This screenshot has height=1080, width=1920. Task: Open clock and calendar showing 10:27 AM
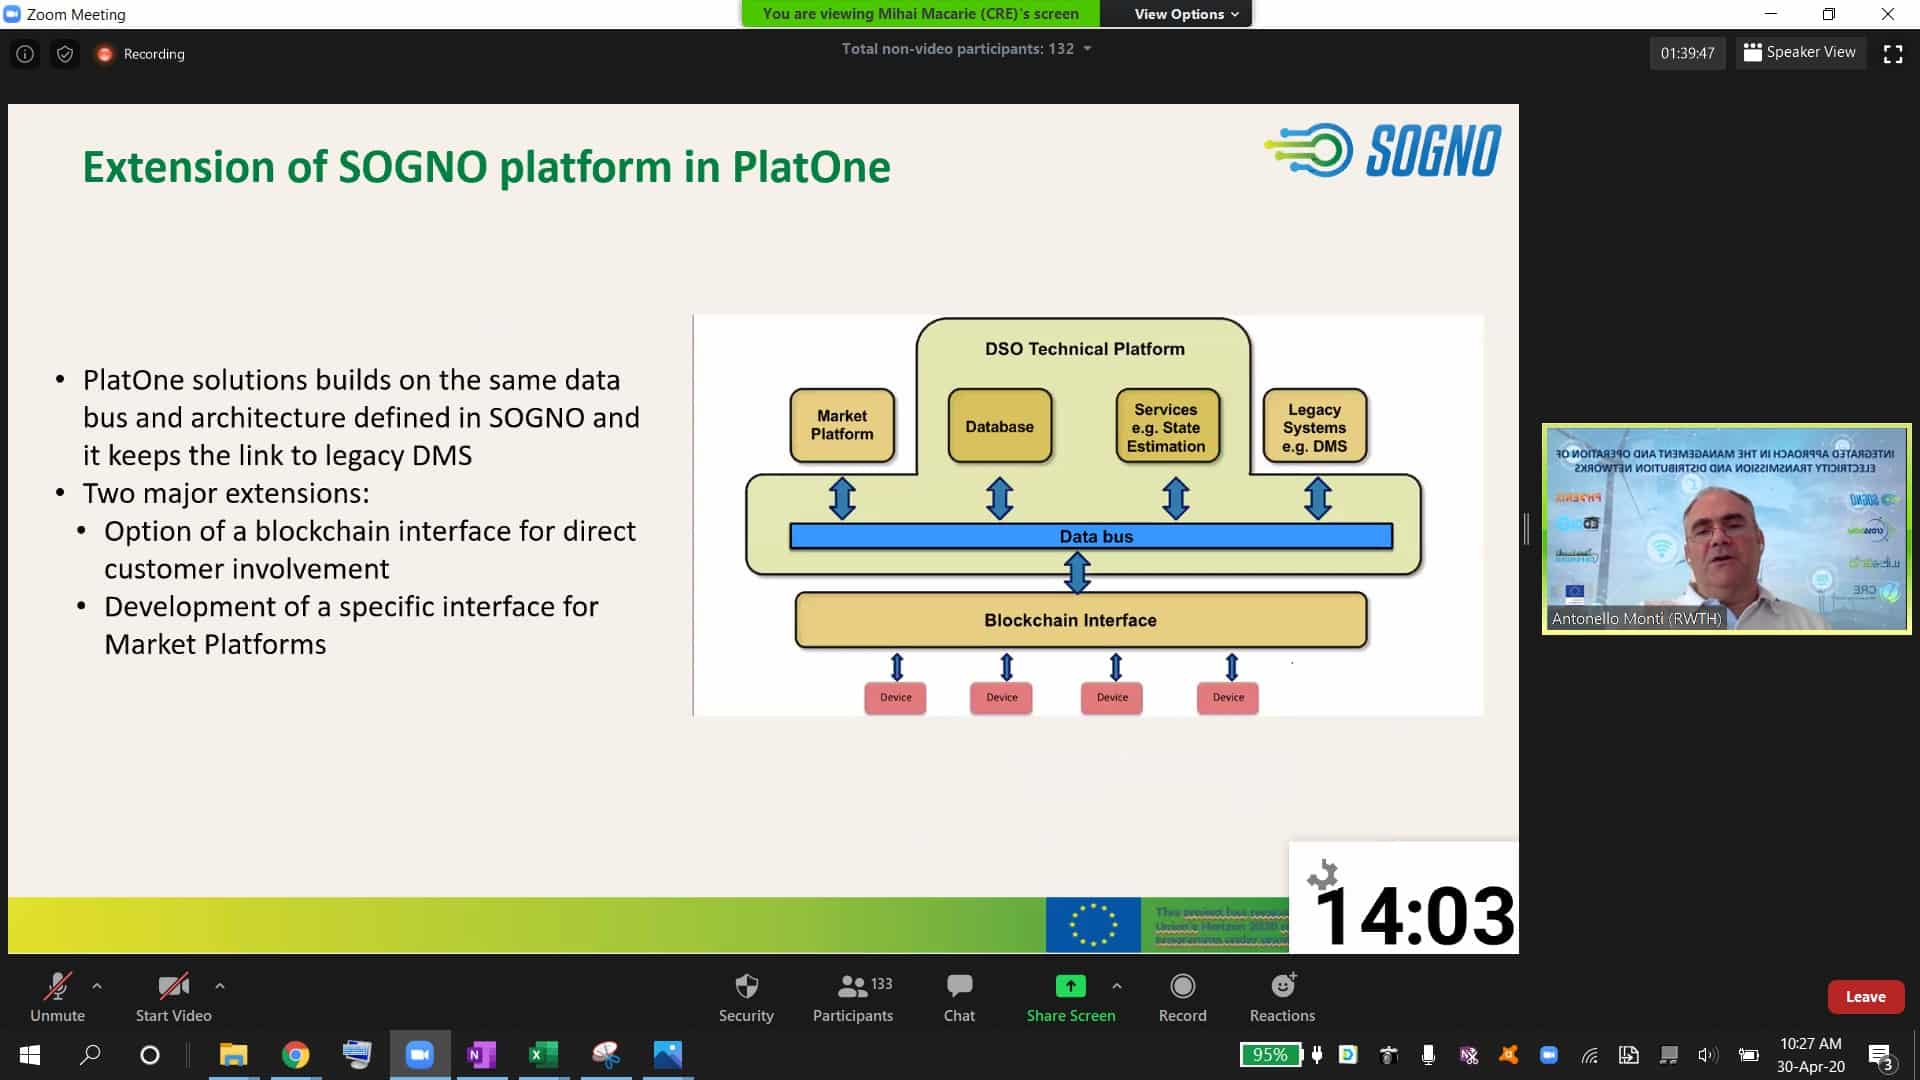click(1810, 1055)
